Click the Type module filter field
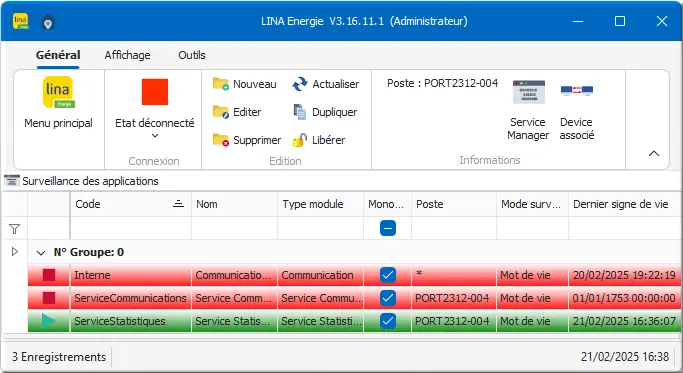Screen dimensions: 683x373 point(321,228)
